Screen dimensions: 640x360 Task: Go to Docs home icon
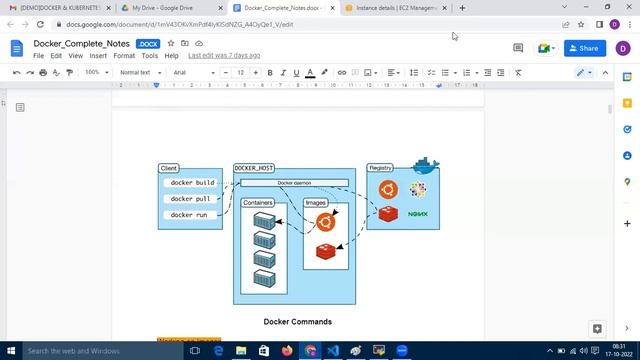coord(17,48)
